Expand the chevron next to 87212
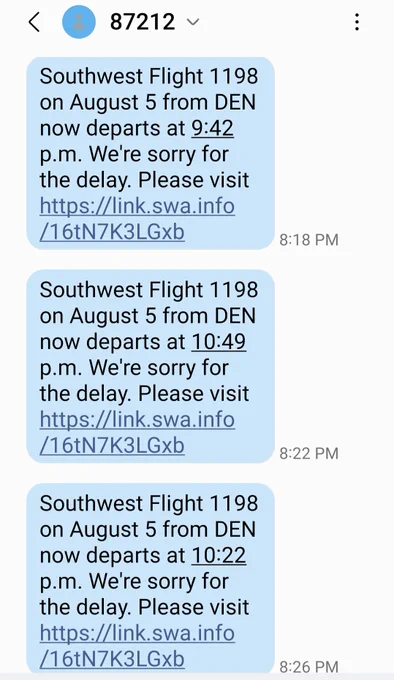 192,22
